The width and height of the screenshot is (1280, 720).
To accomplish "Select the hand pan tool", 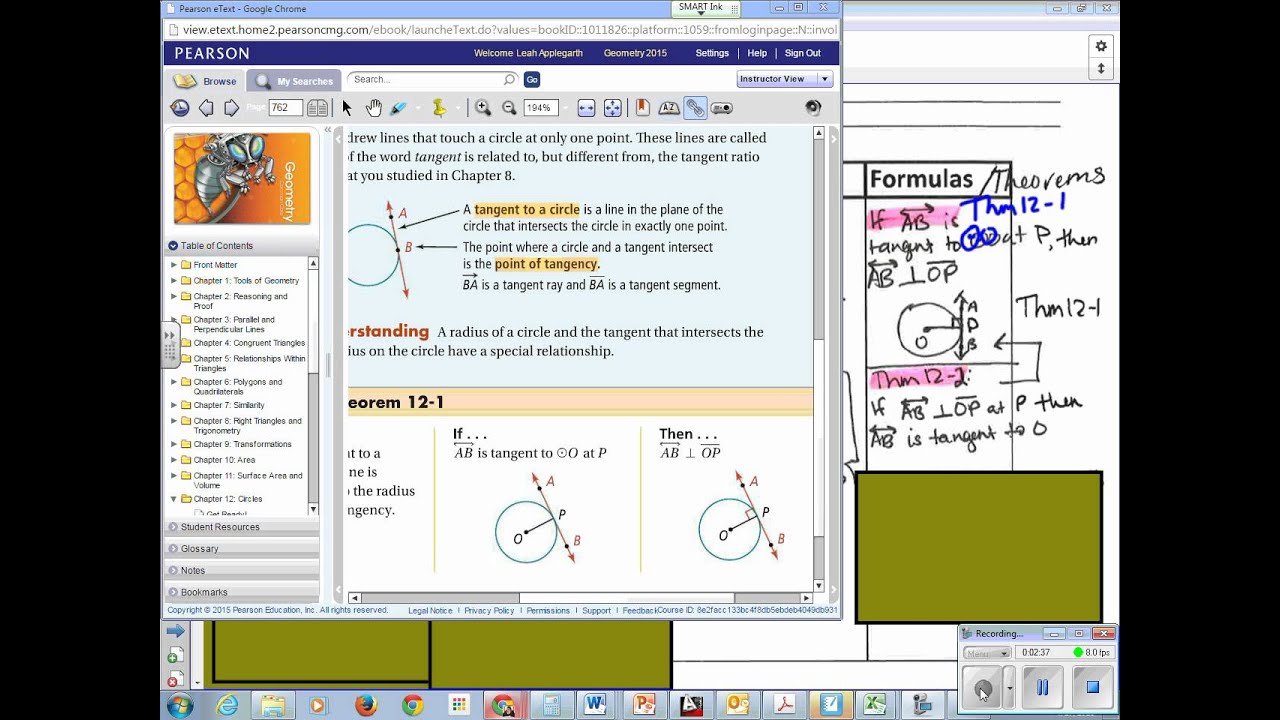I will coord(373,108).
